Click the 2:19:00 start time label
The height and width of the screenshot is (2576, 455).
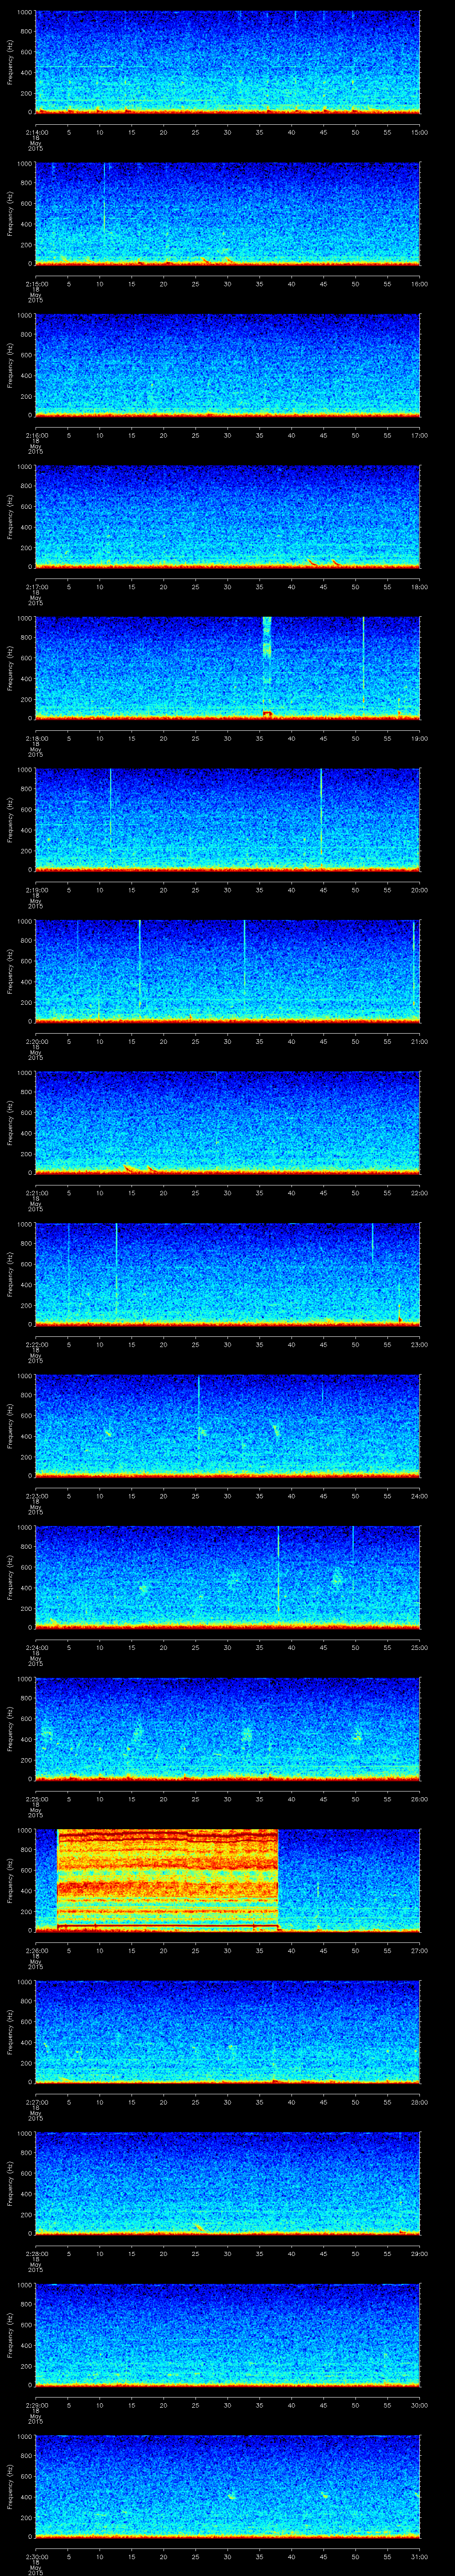[x=36, y=890]
